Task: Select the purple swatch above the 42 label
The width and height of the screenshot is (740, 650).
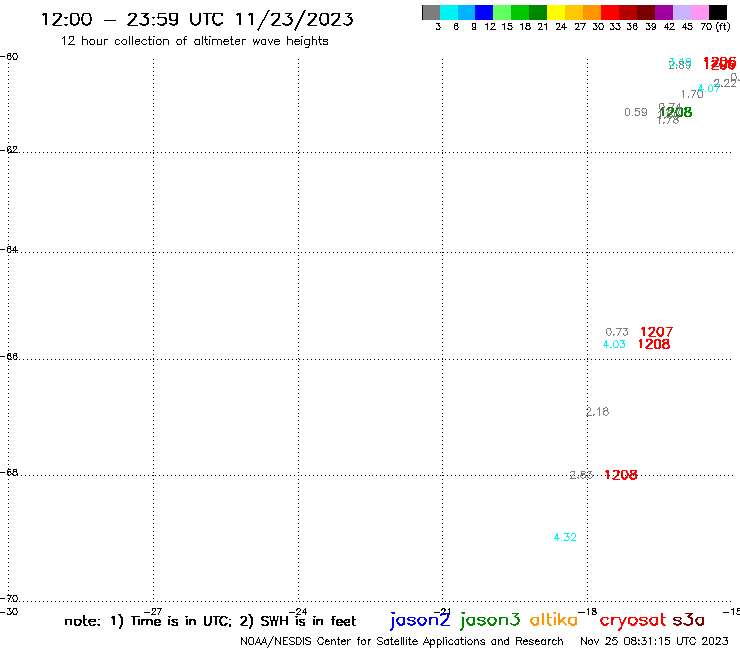Action: click(x=664, y=12)
